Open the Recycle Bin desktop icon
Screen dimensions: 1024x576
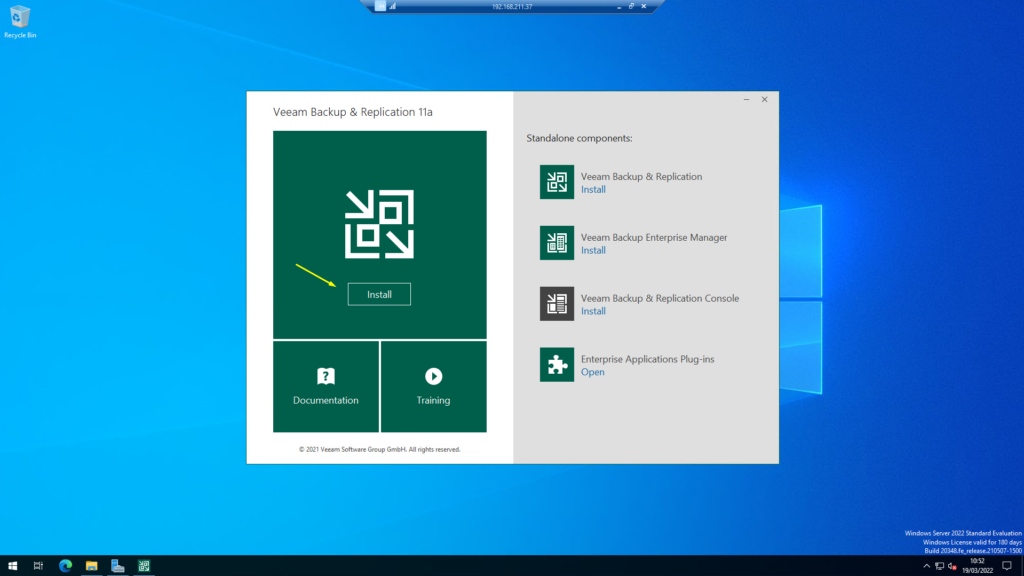[x=20, y=22]
